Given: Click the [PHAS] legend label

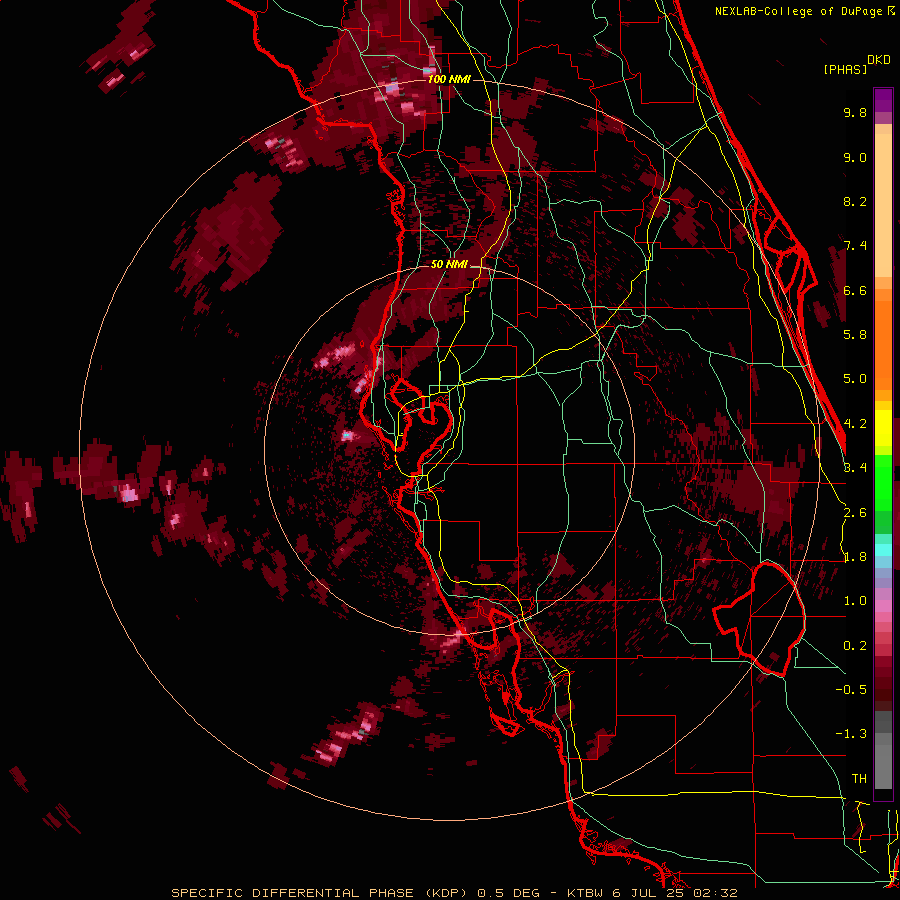Looking at the screenshot, I should tap(845, 69).
